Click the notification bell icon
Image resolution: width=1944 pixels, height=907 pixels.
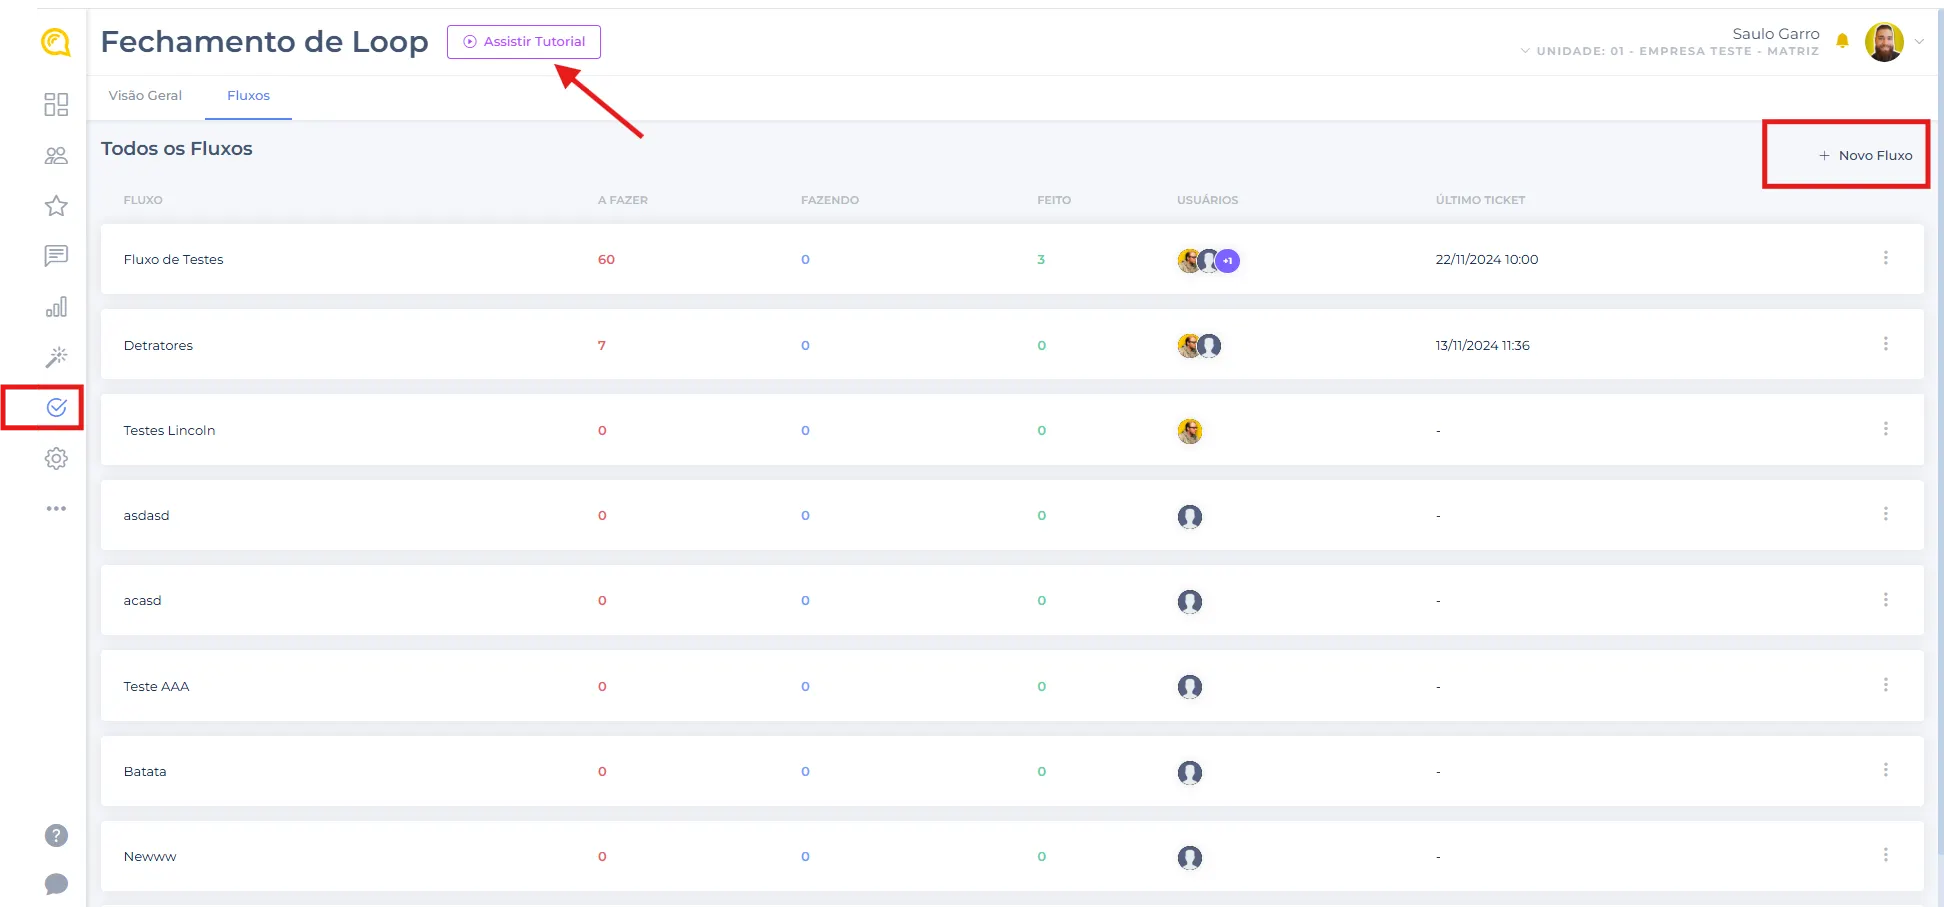[1842, 41]
